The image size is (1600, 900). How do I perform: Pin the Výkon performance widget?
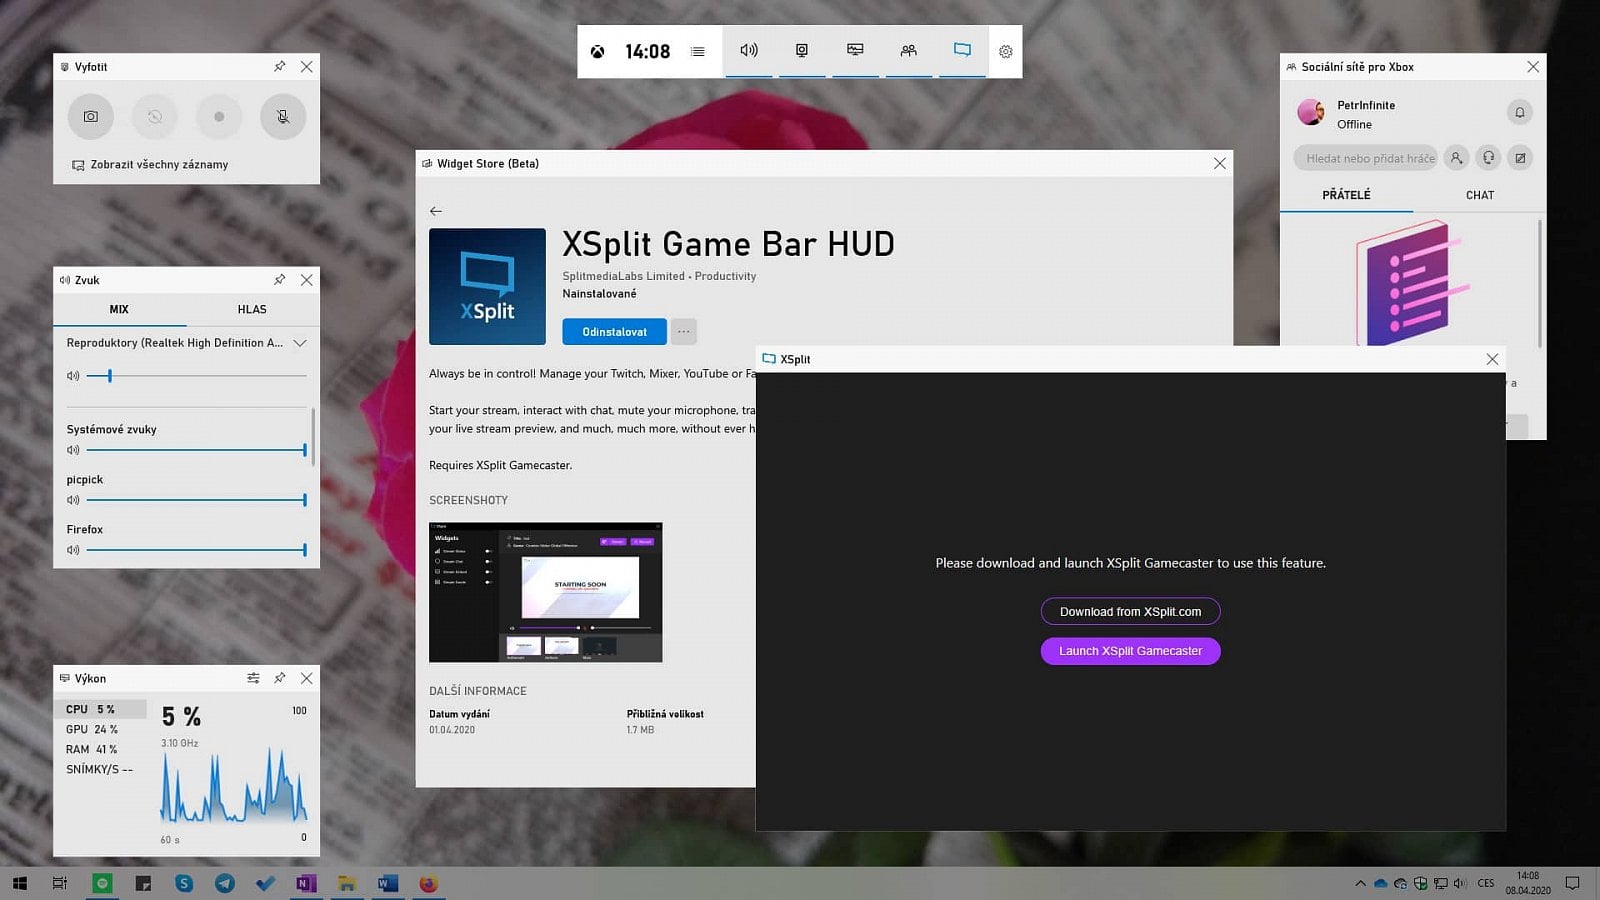[x=280, y=678]
